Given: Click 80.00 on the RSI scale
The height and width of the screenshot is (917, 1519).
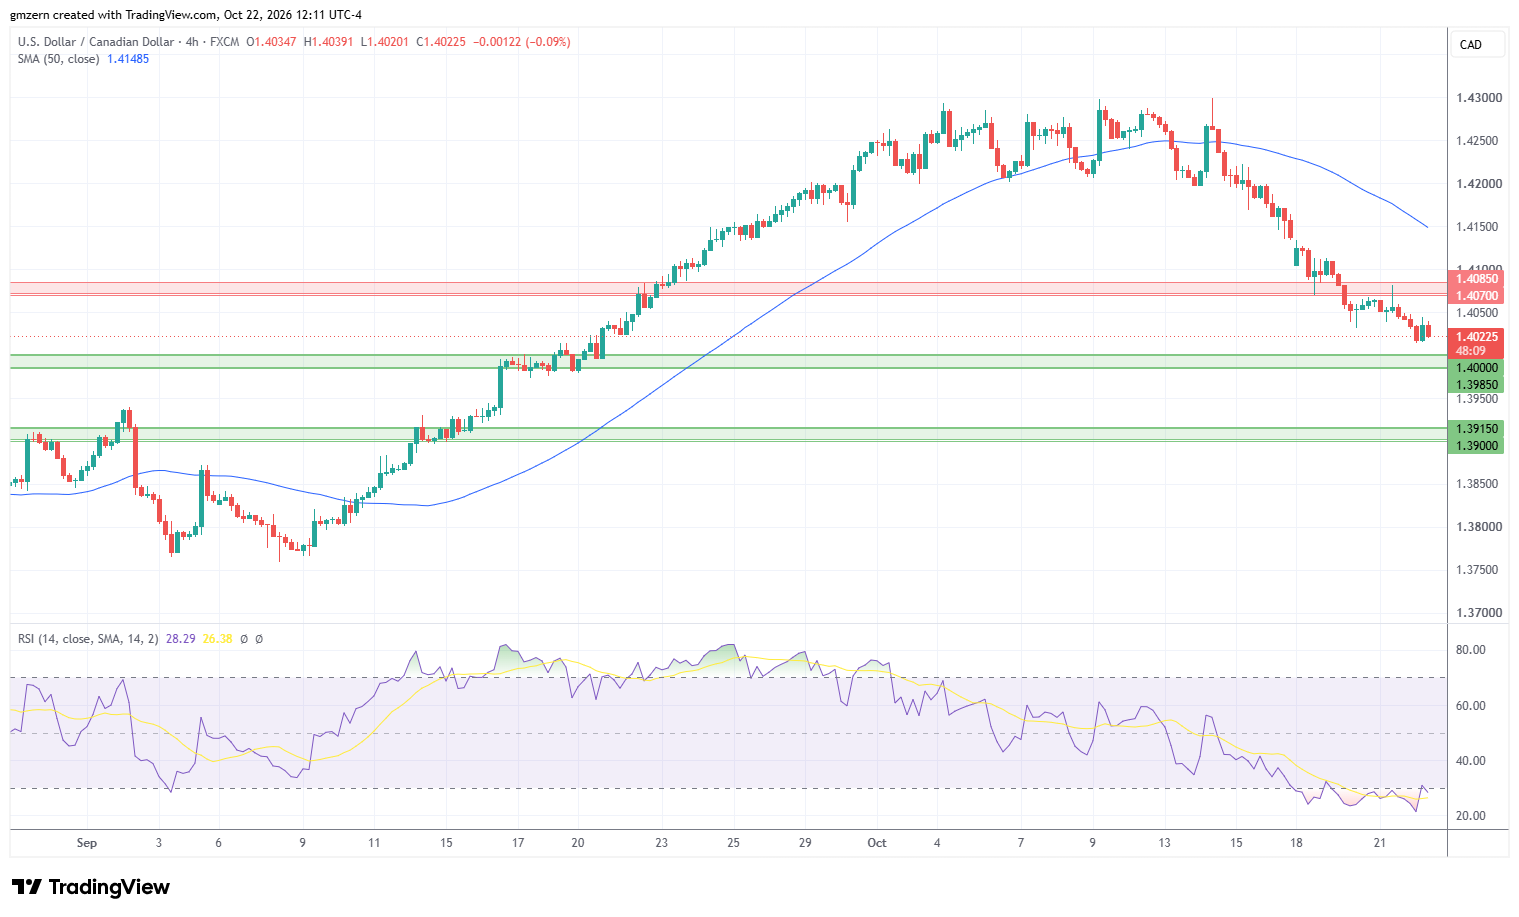Looking at the screenshot, I should point(1470,650).
